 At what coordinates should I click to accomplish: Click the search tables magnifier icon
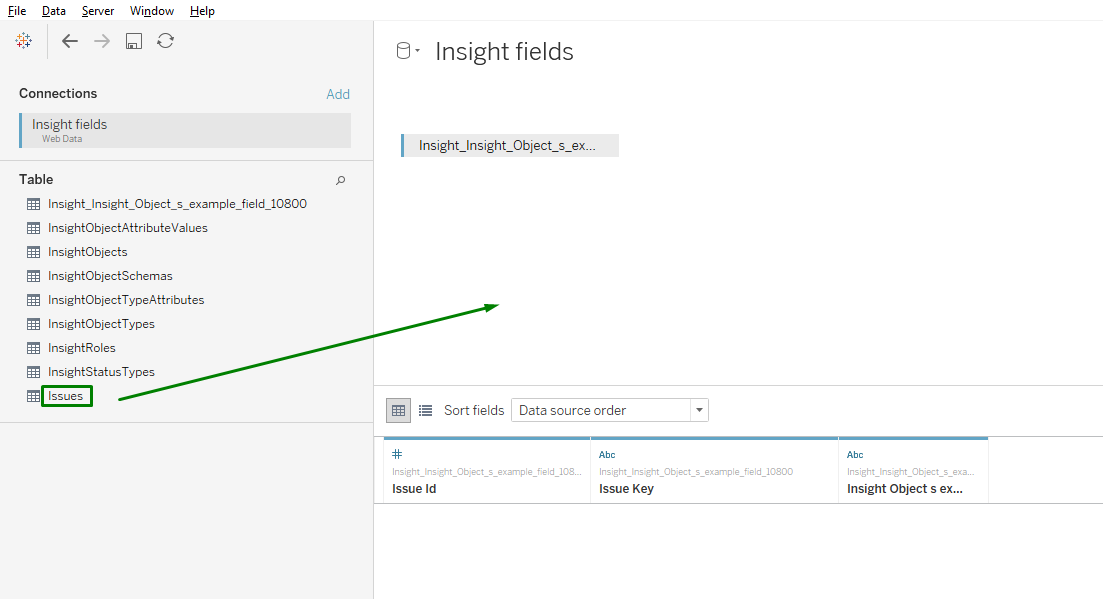(340, 180)
